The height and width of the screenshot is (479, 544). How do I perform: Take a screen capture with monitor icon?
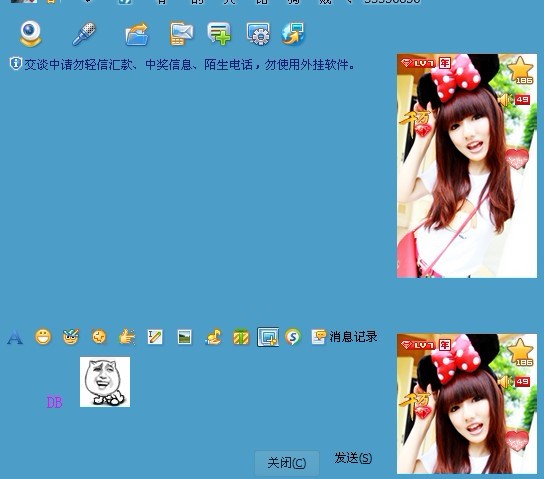coord(268,337)
